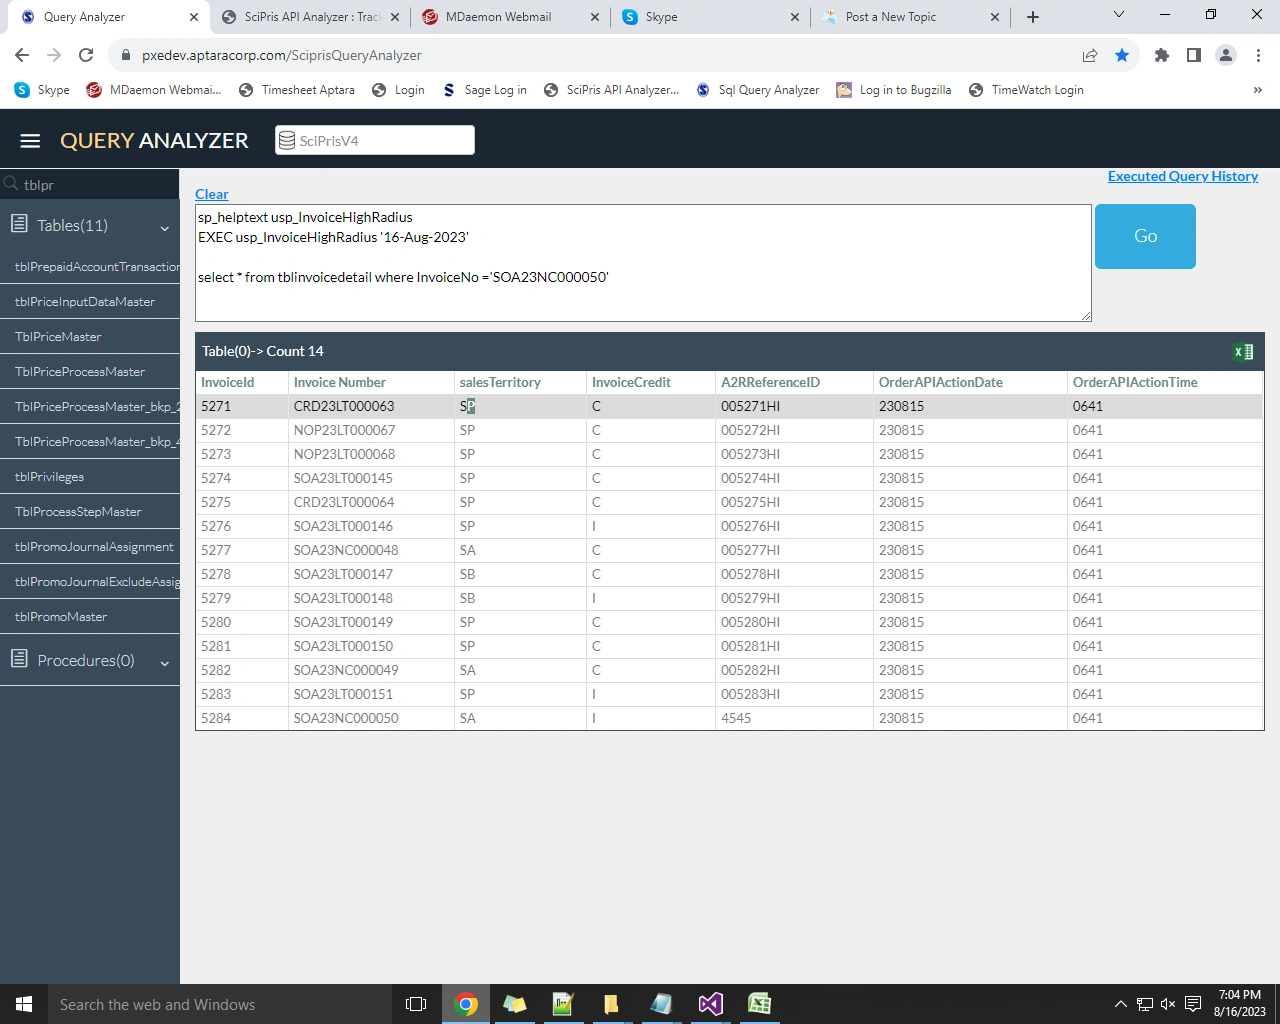Open the Chrome extensions puzzle icon
The image size is (1280, 1024).
(x=1161, y=55)
